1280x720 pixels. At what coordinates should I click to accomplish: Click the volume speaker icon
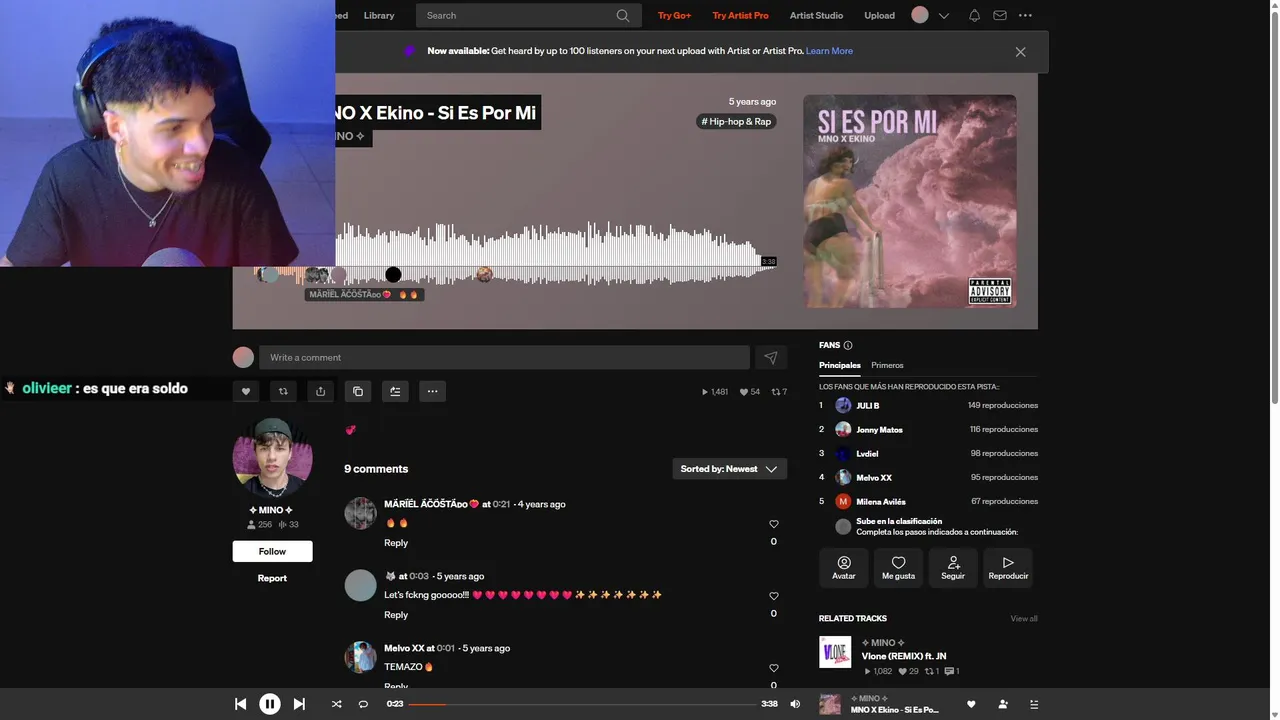[795, 704]
